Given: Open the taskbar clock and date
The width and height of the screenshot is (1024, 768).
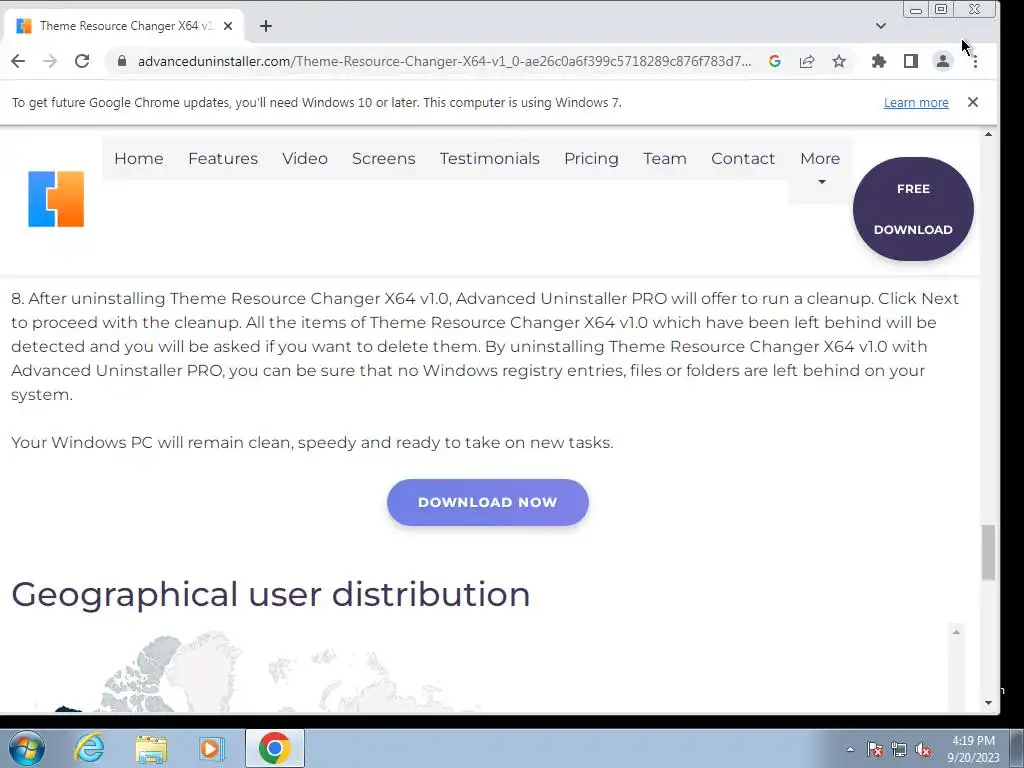Looking at the screenshot, I should click(973, 749).
